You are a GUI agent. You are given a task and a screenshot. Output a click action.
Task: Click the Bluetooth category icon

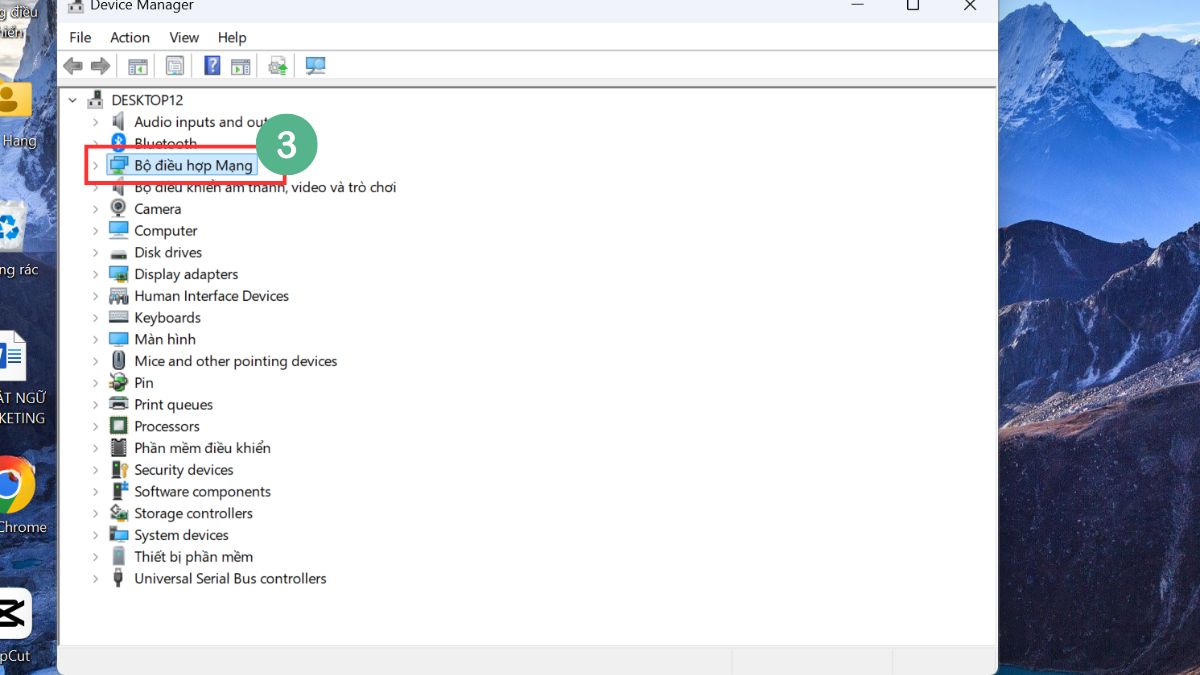point(118,144)
